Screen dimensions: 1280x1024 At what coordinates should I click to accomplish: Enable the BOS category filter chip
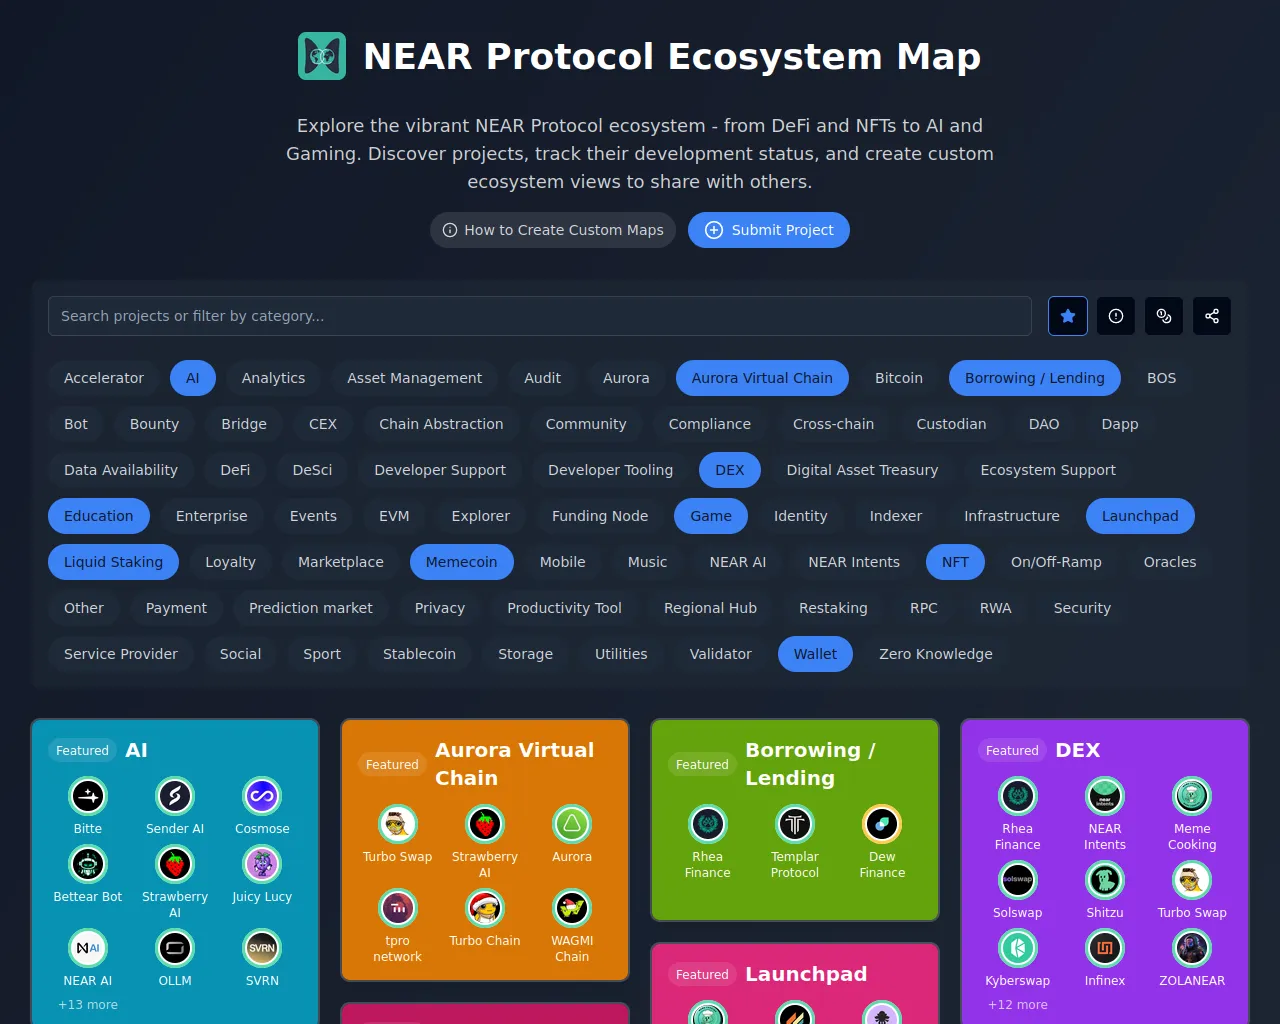tap(1161, 378)
